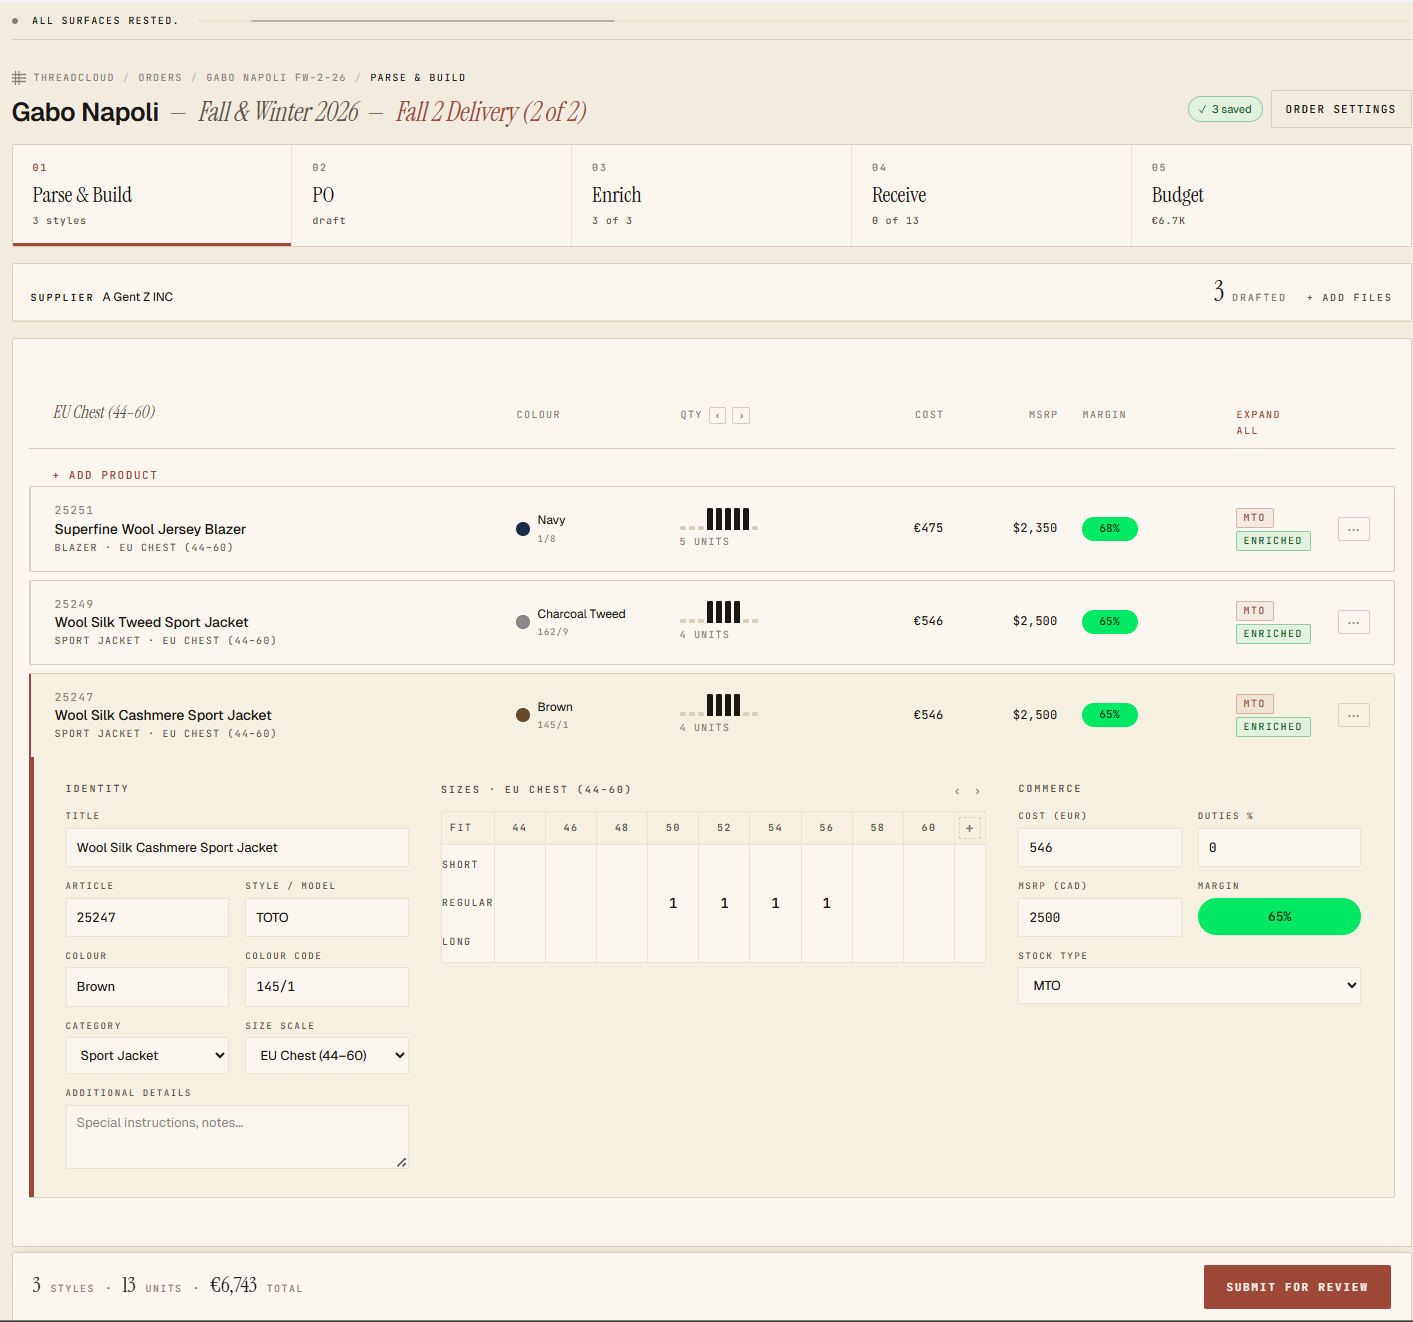Click the supplier name A Gent Z INC
The width and height of the screenshot is (1413, 1322).
tap(138, 297)
